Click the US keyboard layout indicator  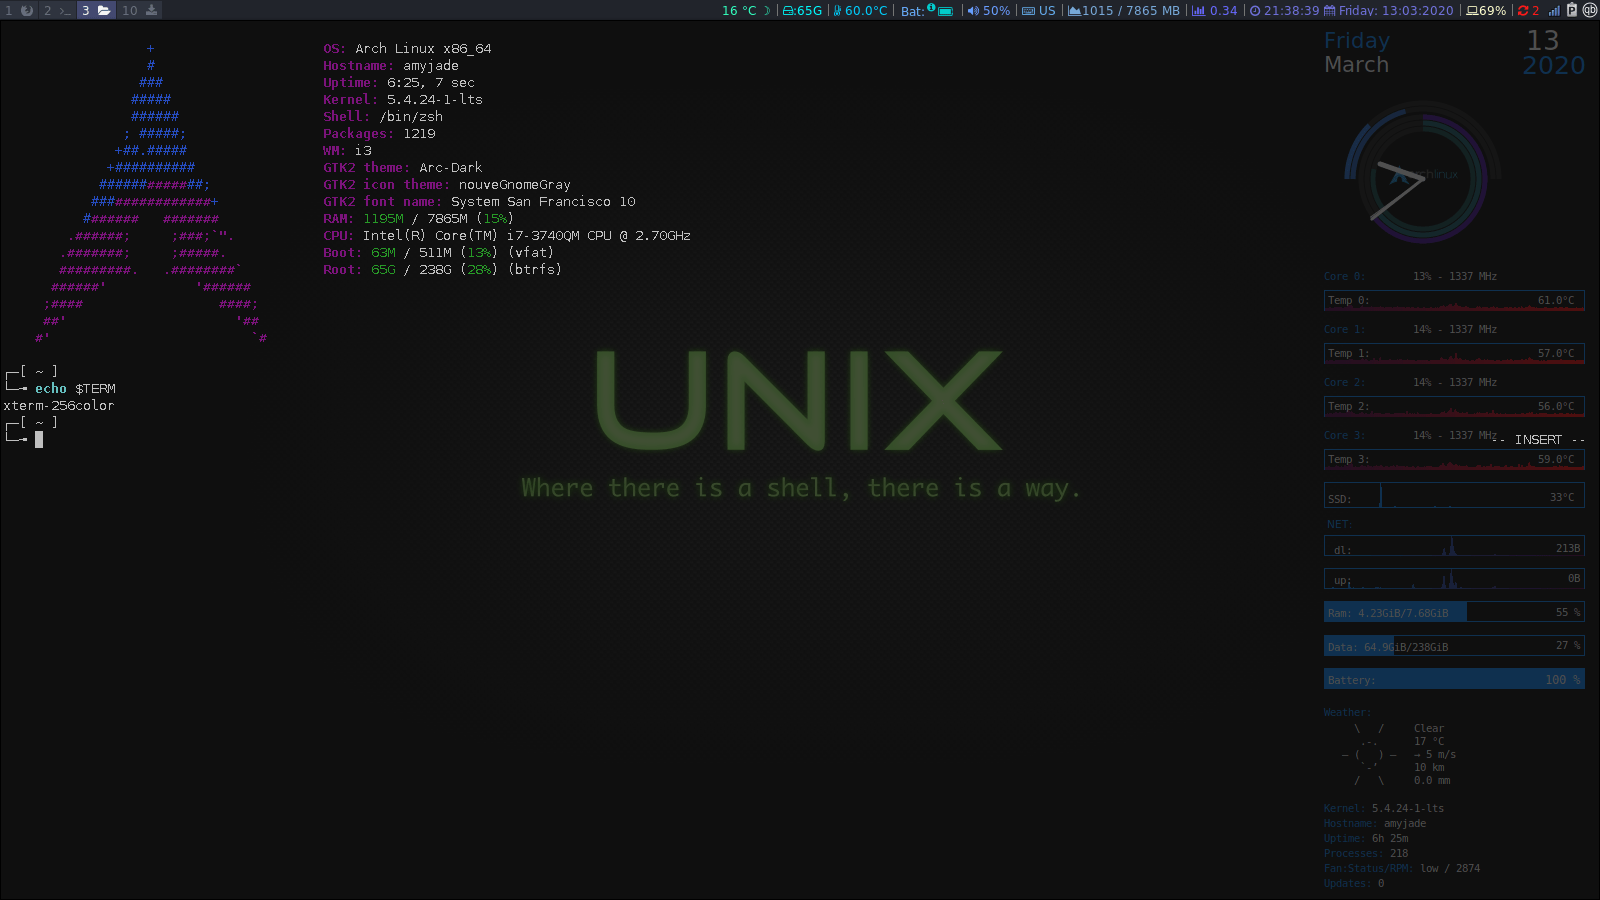pos(1038,11)
